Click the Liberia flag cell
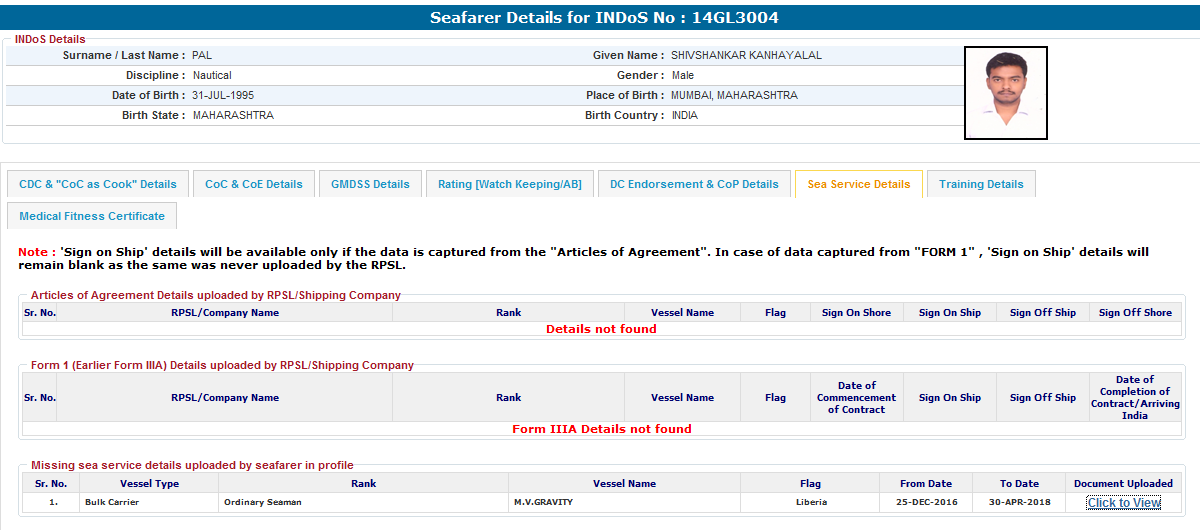The height and width of the screenshot is (530, 1200). (811, 502)
